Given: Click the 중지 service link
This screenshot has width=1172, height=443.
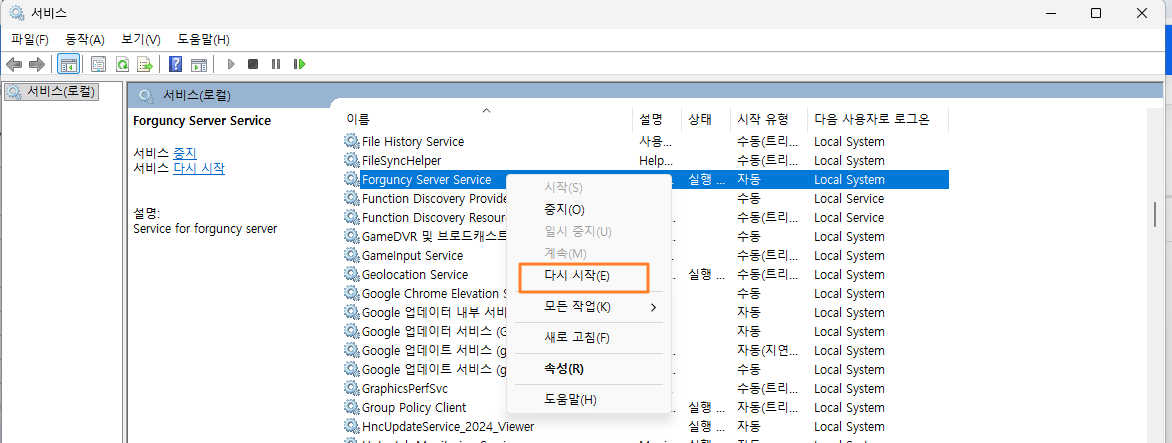Looking at the screenshot, I should tap(185, 152).
